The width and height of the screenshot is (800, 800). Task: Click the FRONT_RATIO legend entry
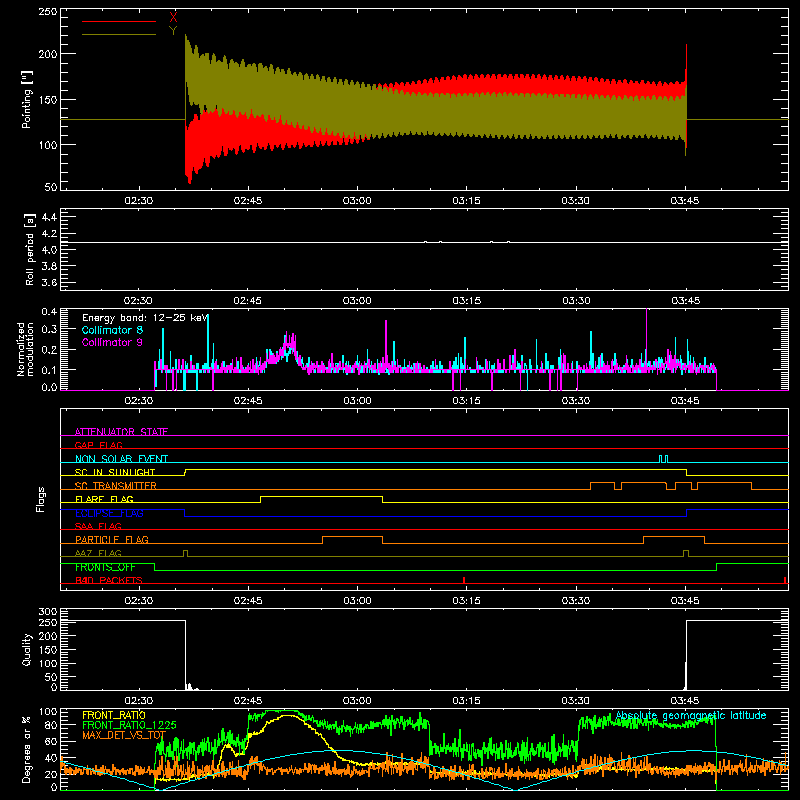point(114,715)
